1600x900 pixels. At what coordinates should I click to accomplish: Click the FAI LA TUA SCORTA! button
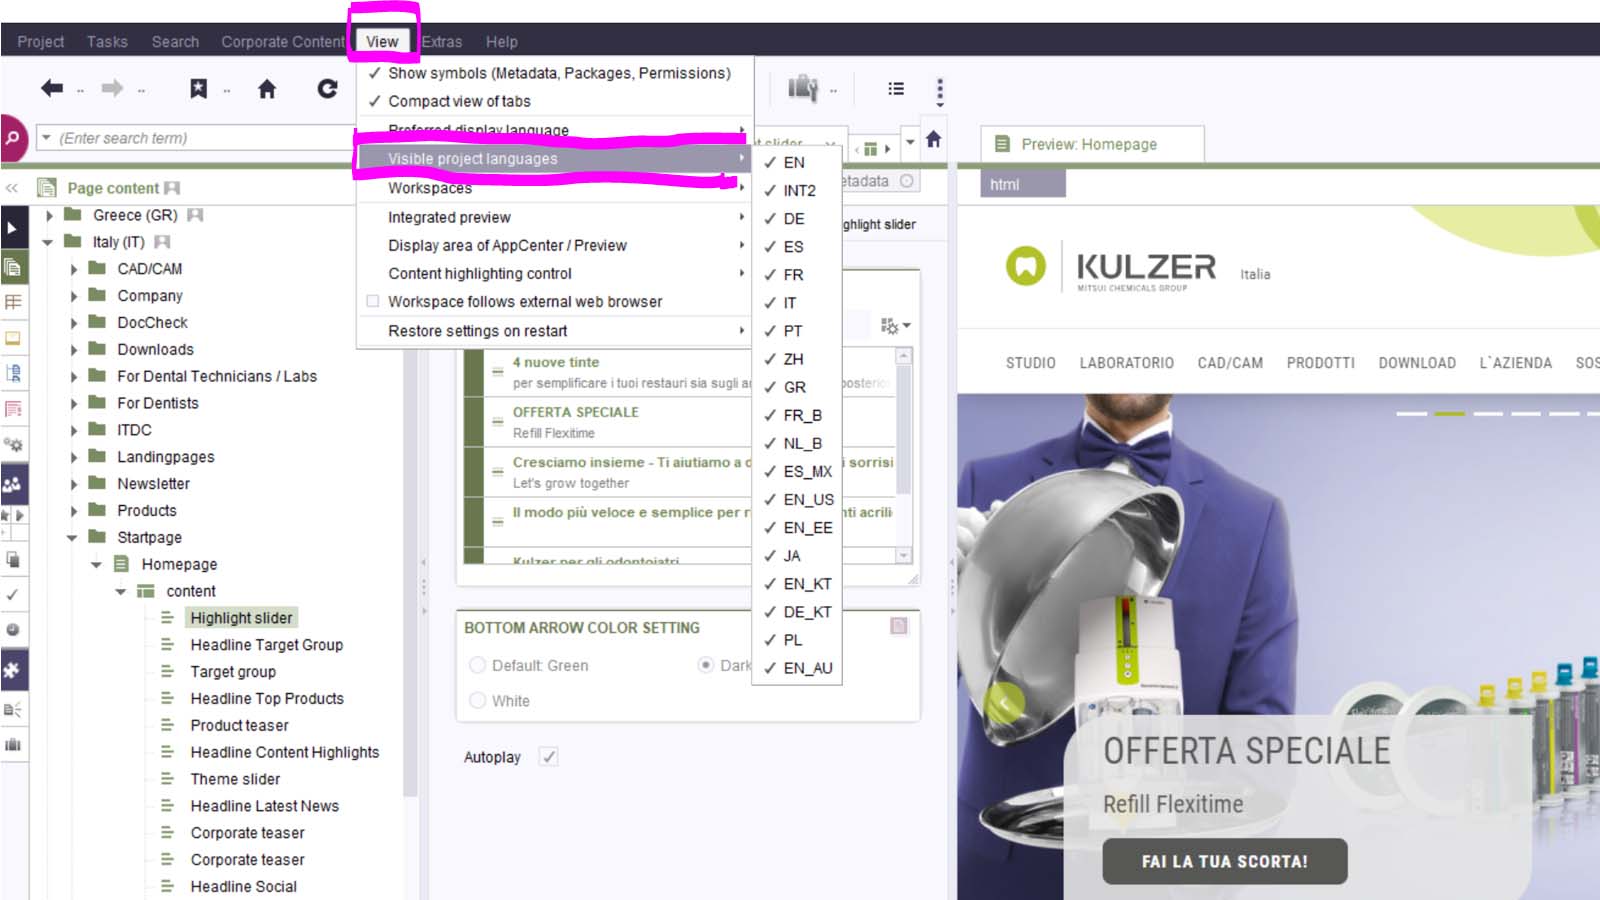[1224, 861]
